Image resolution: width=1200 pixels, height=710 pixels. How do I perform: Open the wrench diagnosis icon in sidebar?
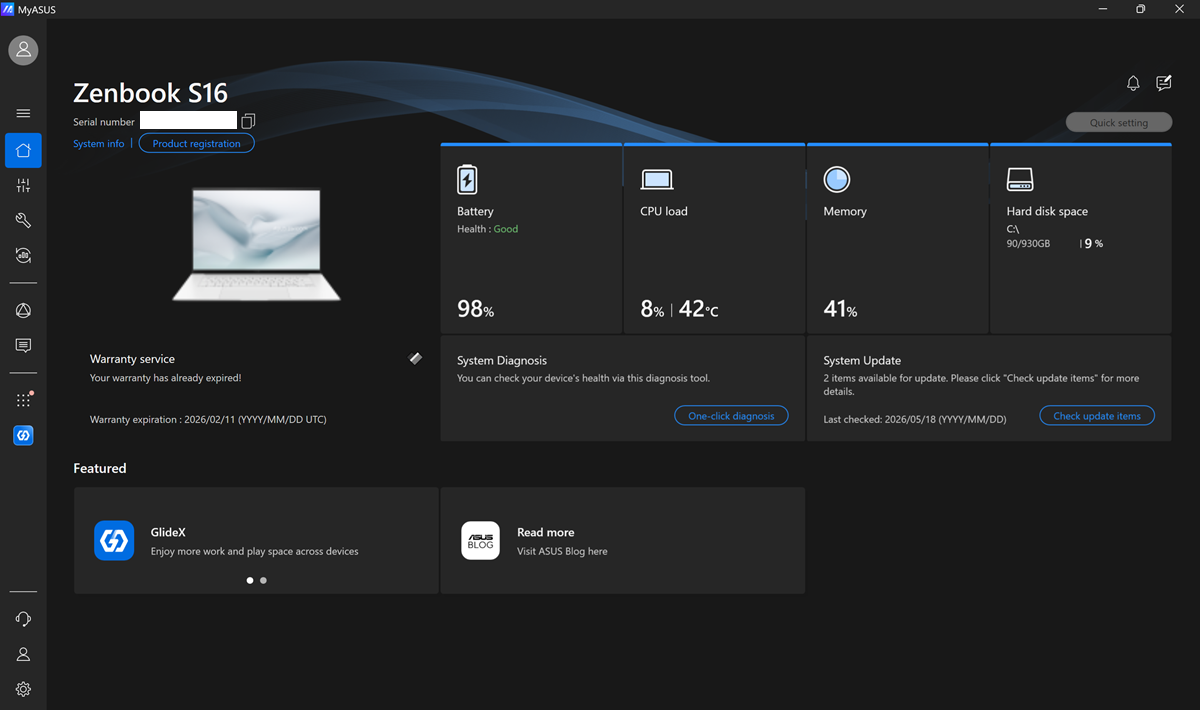point(23,220)
